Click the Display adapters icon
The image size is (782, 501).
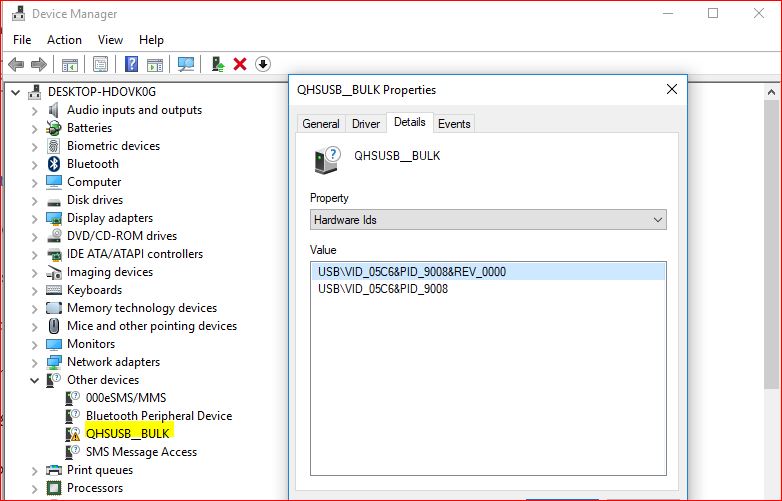(54, 218)
